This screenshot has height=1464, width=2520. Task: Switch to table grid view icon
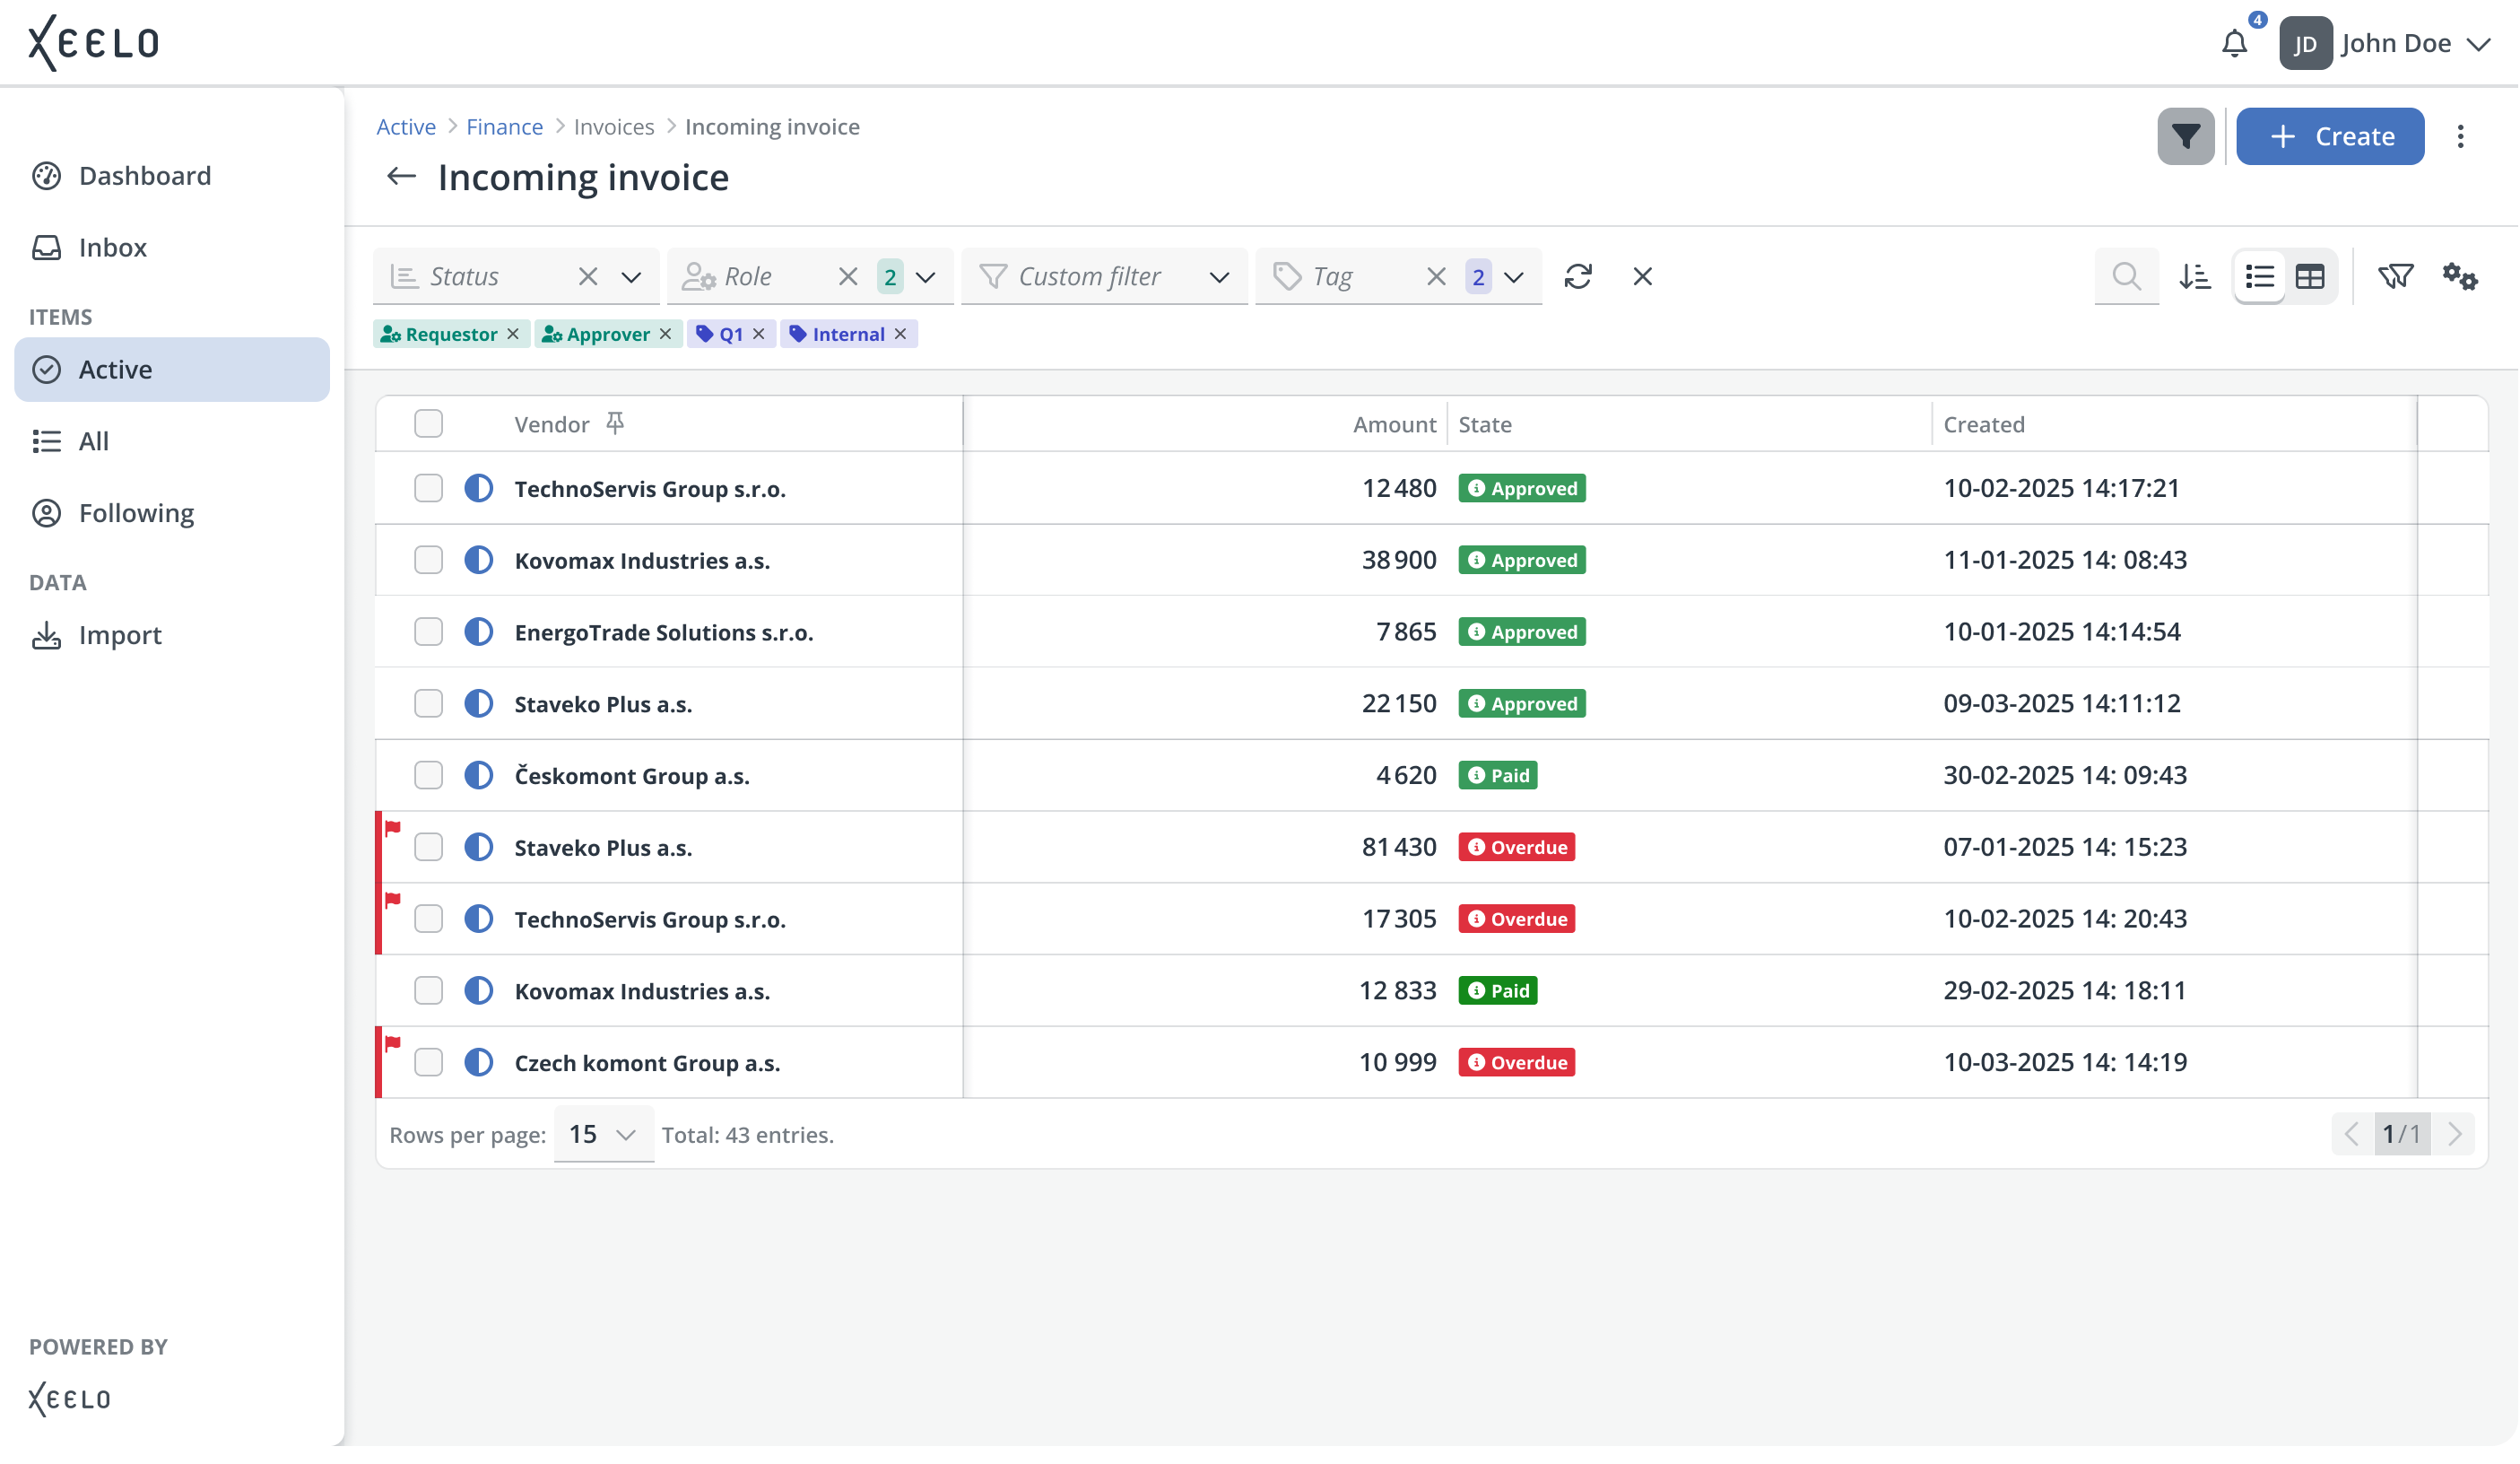(x=2310, y=276)
